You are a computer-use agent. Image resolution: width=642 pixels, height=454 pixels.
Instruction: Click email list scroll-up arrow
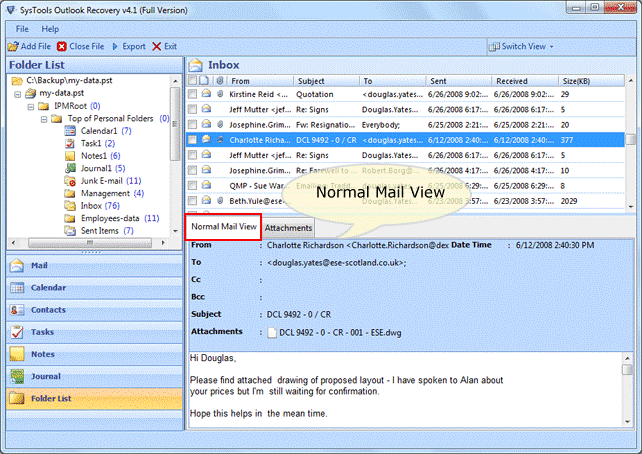tap(631, 81)
